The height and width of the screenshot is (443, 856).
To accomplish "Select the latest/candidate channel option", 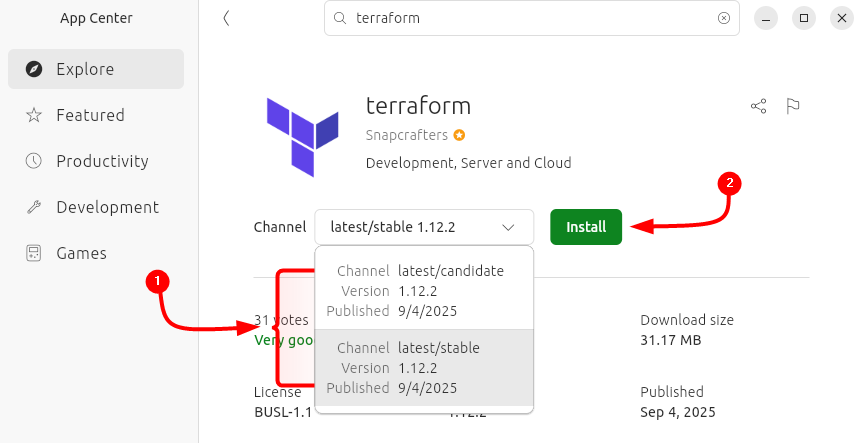I will [x=424, y=291].
